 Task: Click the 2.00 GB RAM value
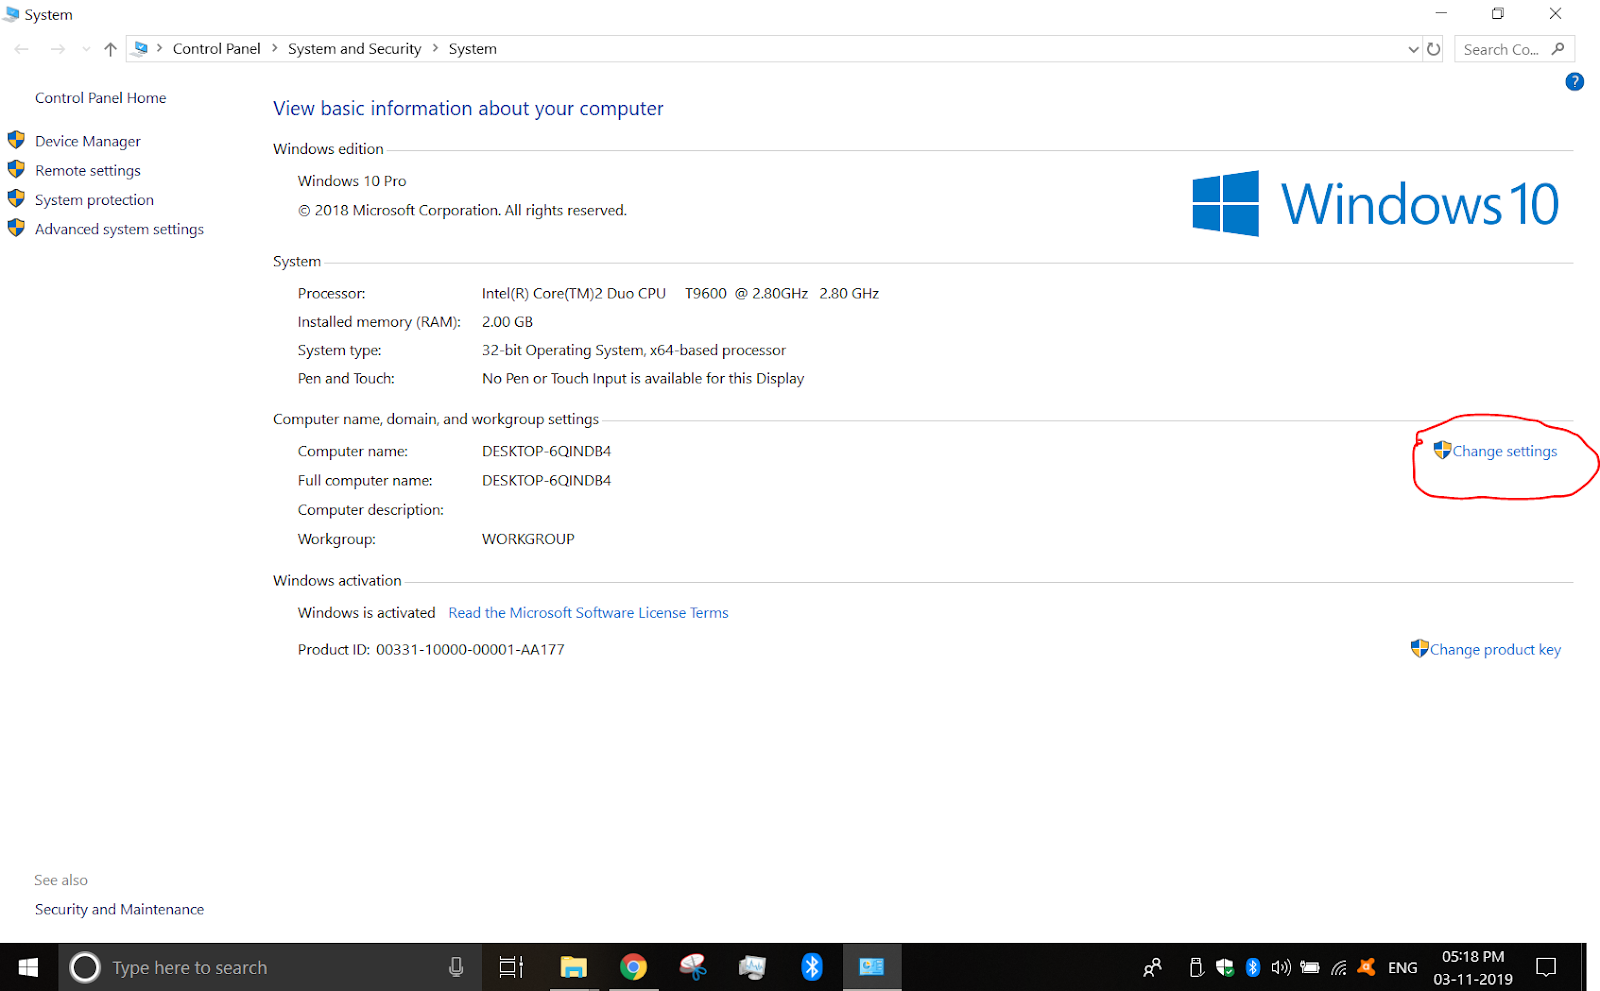click(x=507, y=322)
